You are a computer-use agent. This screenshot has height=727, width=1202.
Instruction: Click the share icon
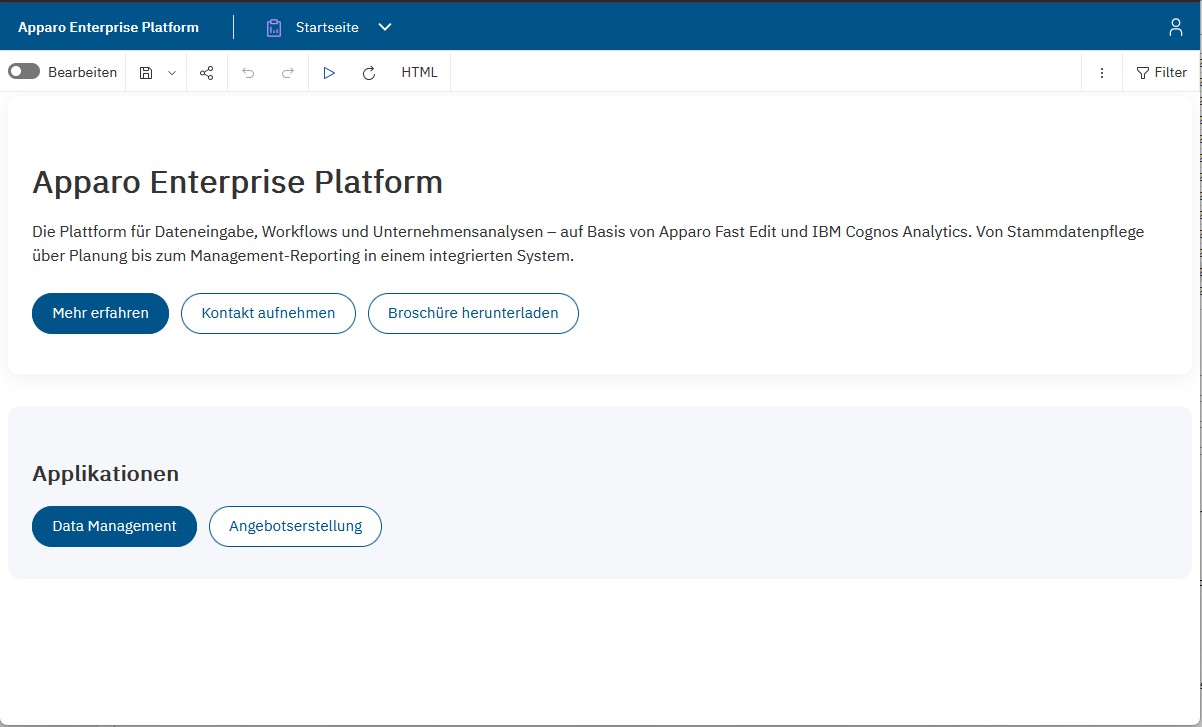tap(207, 73)
